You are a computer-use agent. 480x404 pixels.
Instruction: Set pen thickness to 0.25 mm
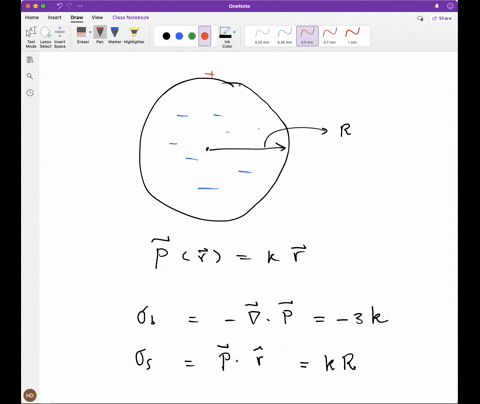[x=262, y=36]
